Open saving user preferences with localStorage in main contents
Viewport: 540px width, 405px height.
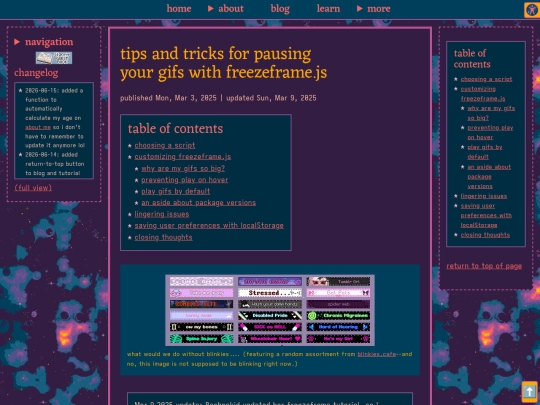coord(209,226)
